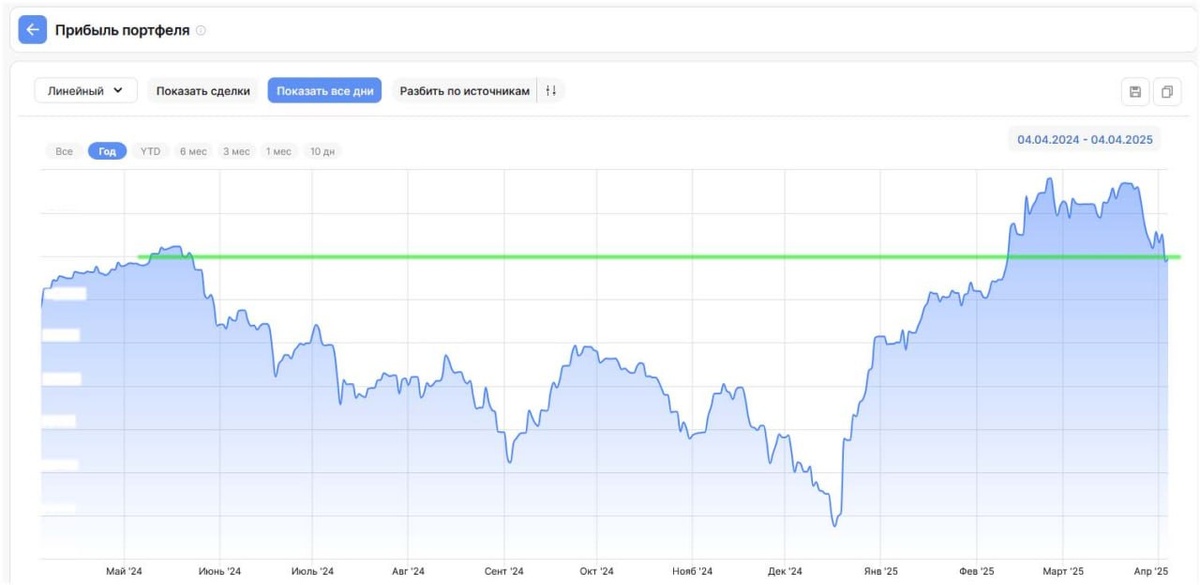Image resolution: width=1200 pixels, height=585 pixels.
Task: Click the Июль '24 axis label
Action: click(312, 571)
